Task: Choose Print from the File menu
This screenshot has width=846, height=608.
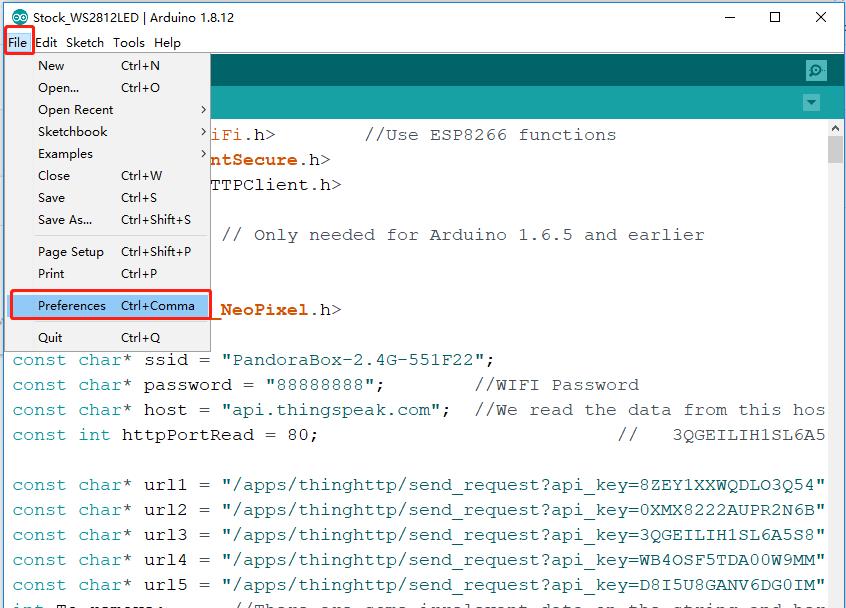Action: click(x=51, y=274)
